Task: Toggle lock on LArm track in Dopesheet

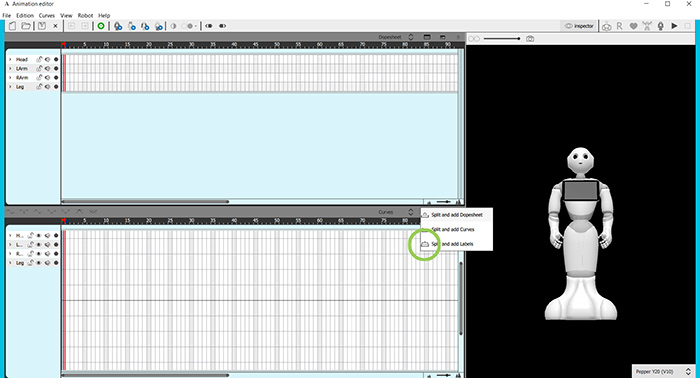Action: [x=39, y=68]
